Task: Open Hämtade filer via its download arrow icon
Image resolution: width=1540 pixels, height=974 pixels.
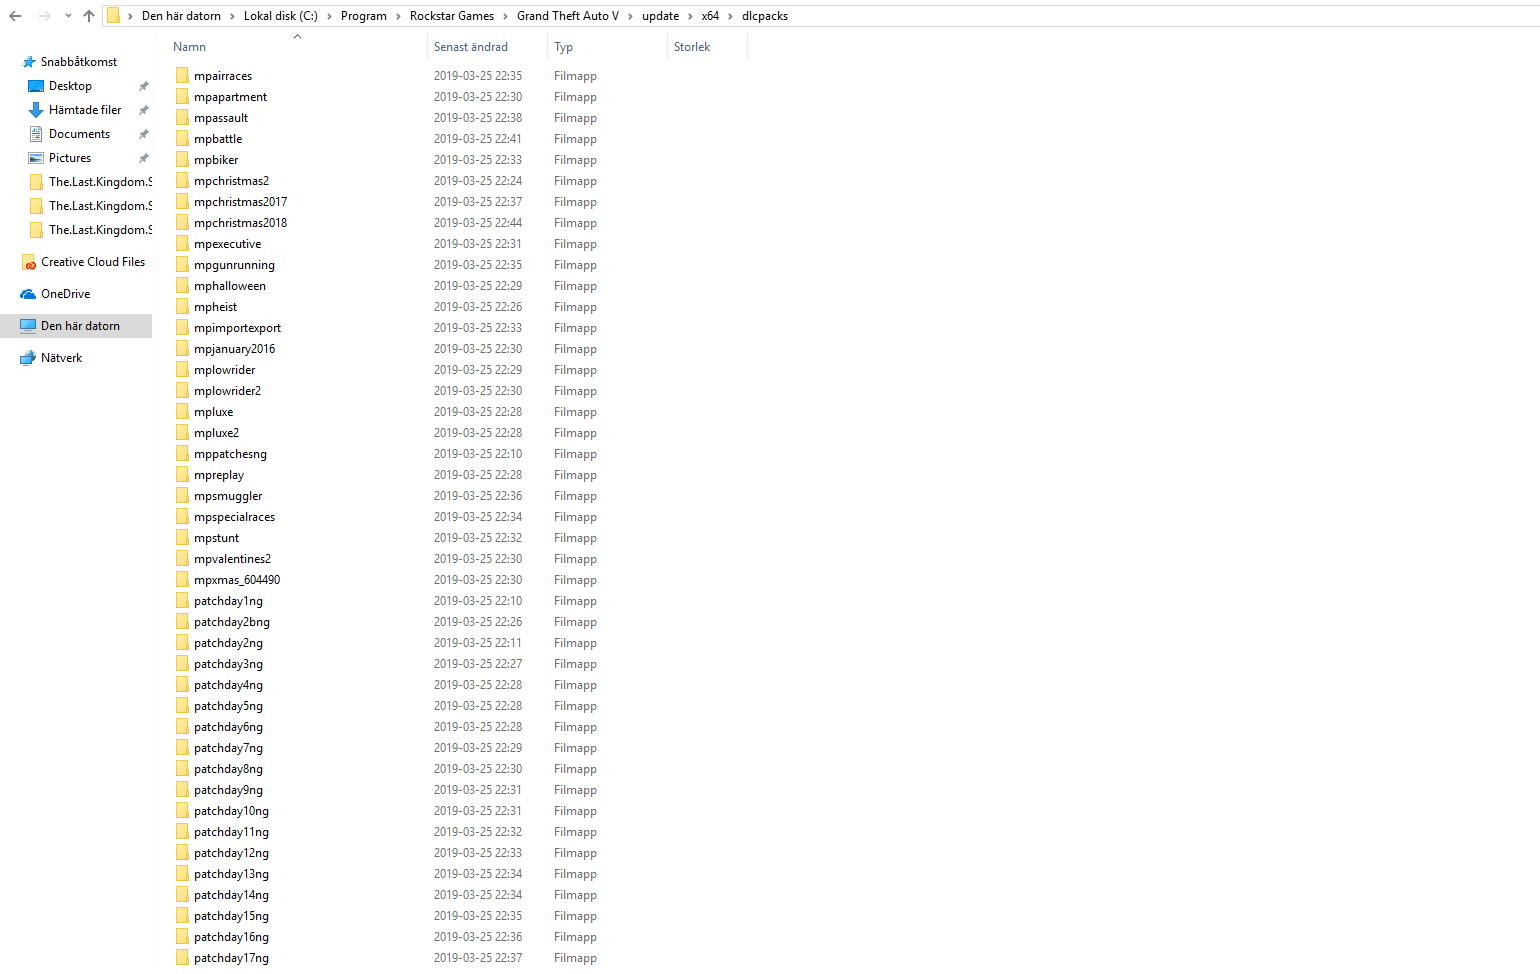Action: click(x=36, y=110)
